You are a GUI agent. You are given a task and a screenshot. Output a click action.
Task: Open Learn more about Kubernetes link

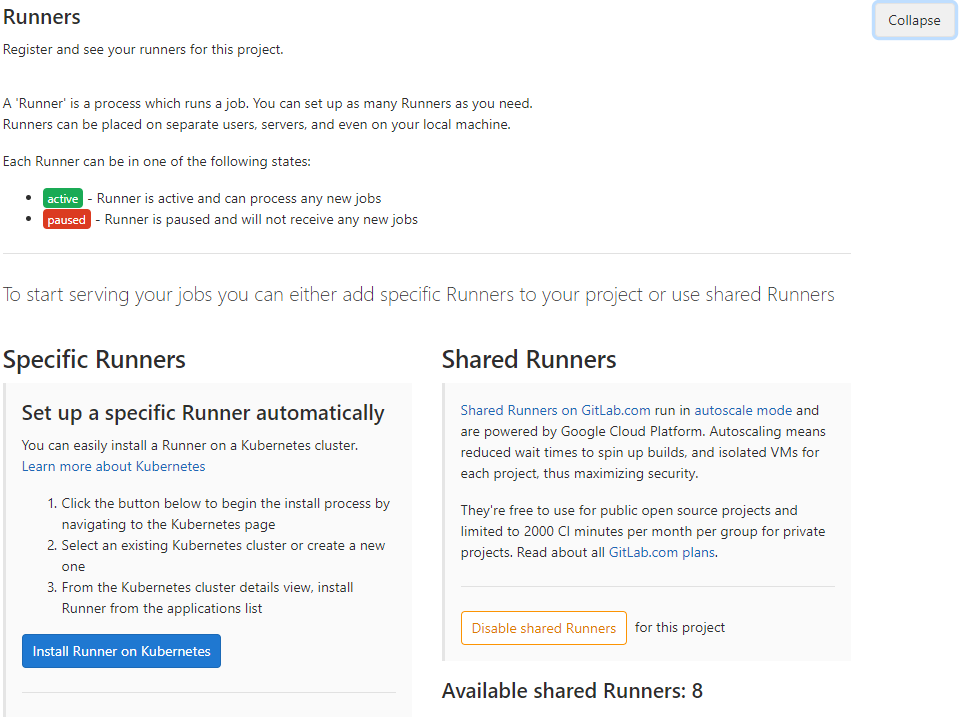click(x=113, y=466)
